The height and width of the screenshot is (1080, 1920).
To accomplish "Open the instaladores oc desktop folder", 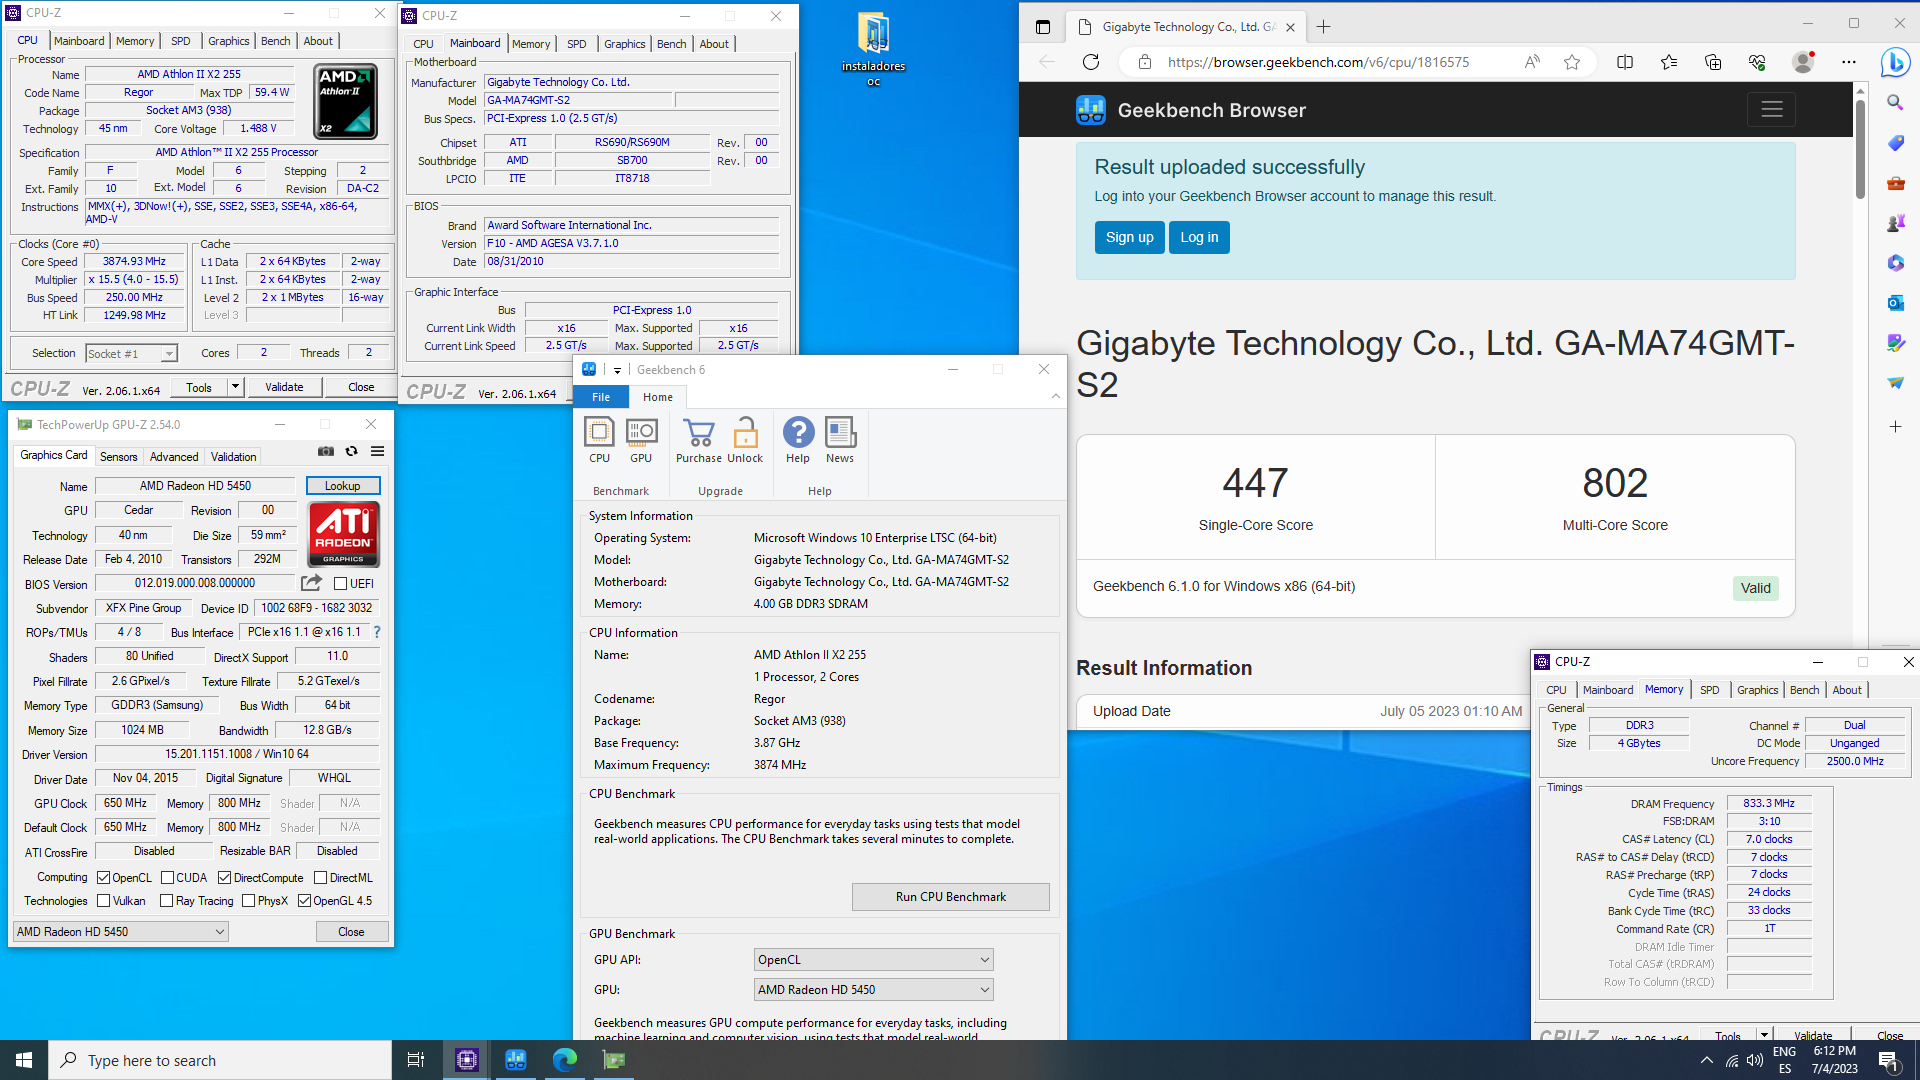I will 873,50.
